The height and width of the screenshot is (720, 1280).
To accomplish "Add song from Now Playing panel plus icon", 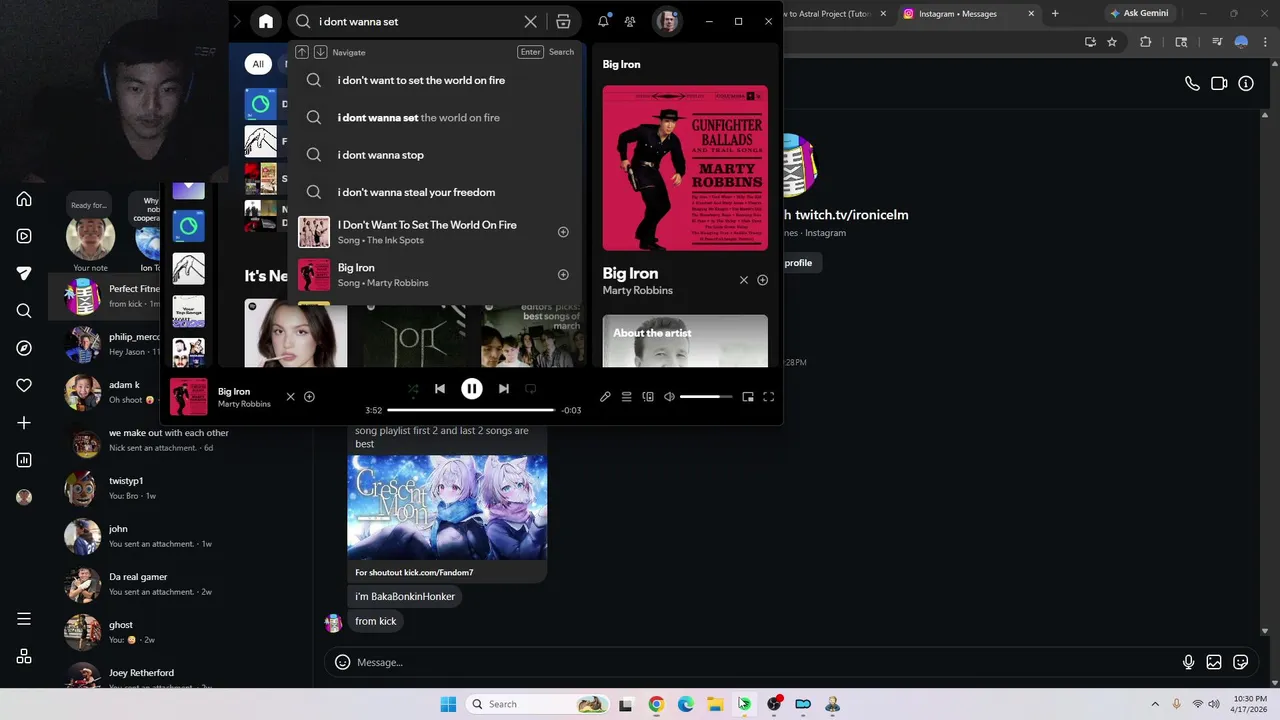I will click(x=762, y=280).
